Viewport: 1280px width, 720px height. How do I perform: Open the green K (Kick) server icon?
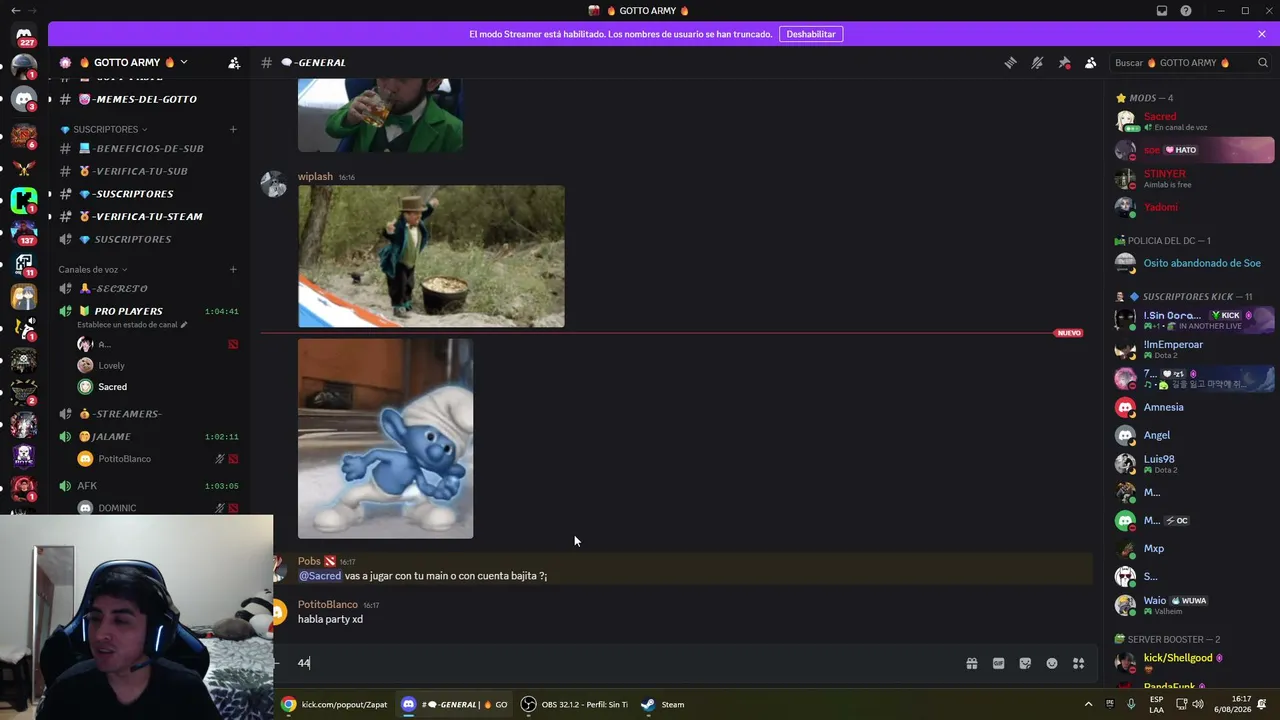(24, 199)
